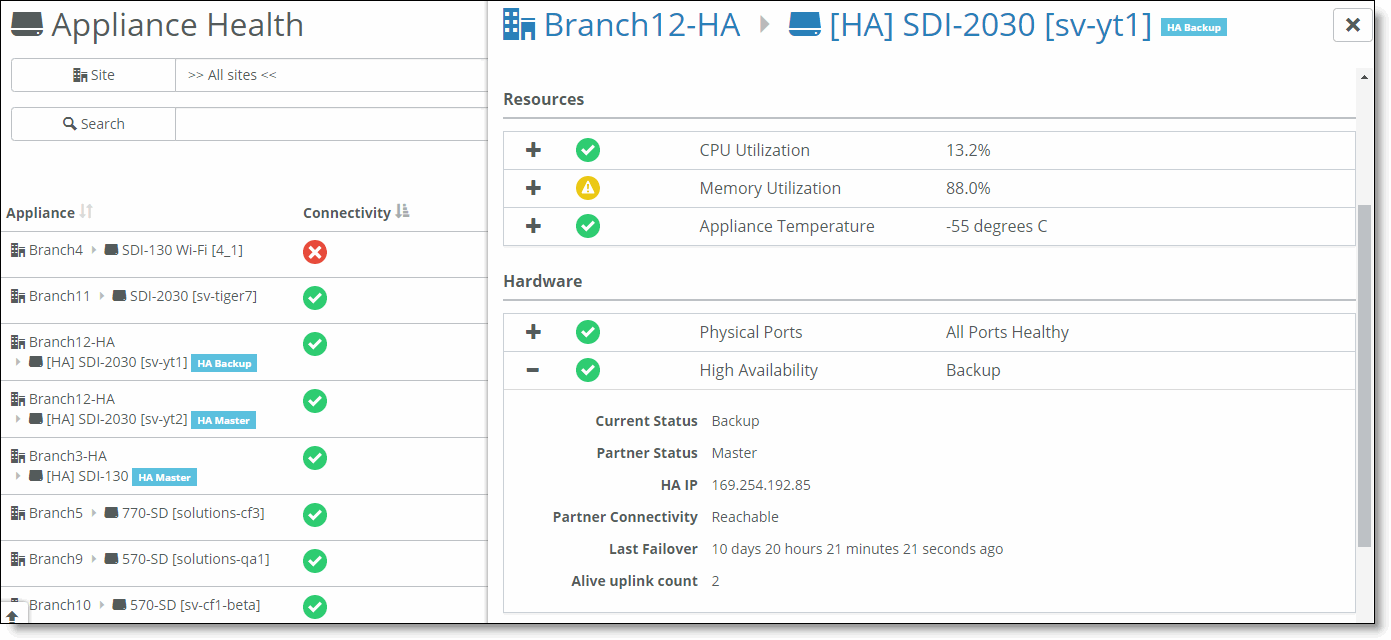Click the up-arrow icon at bottom left corner
Image resolution: width=1391 pixels, height=640 pixels.
pos(12,616)
